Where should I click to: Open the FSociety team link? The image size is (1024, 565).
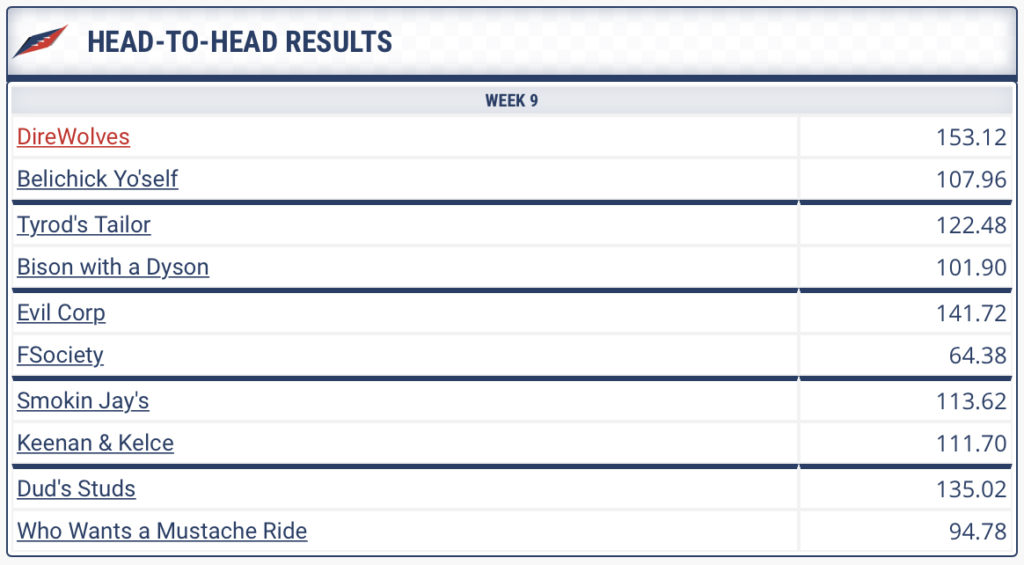[60, 355]
